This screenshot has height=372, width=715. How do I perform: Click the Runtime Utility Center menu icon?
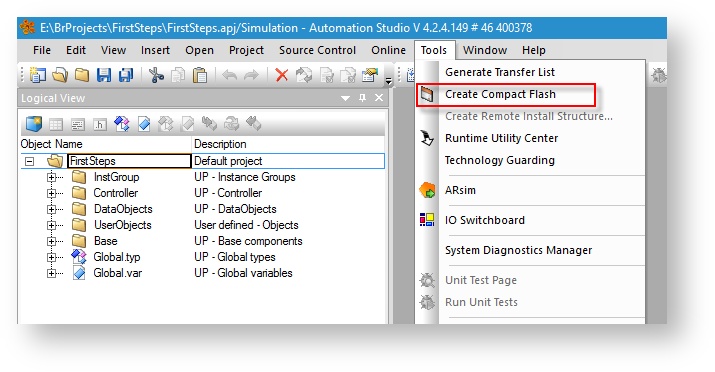point(427,138)
